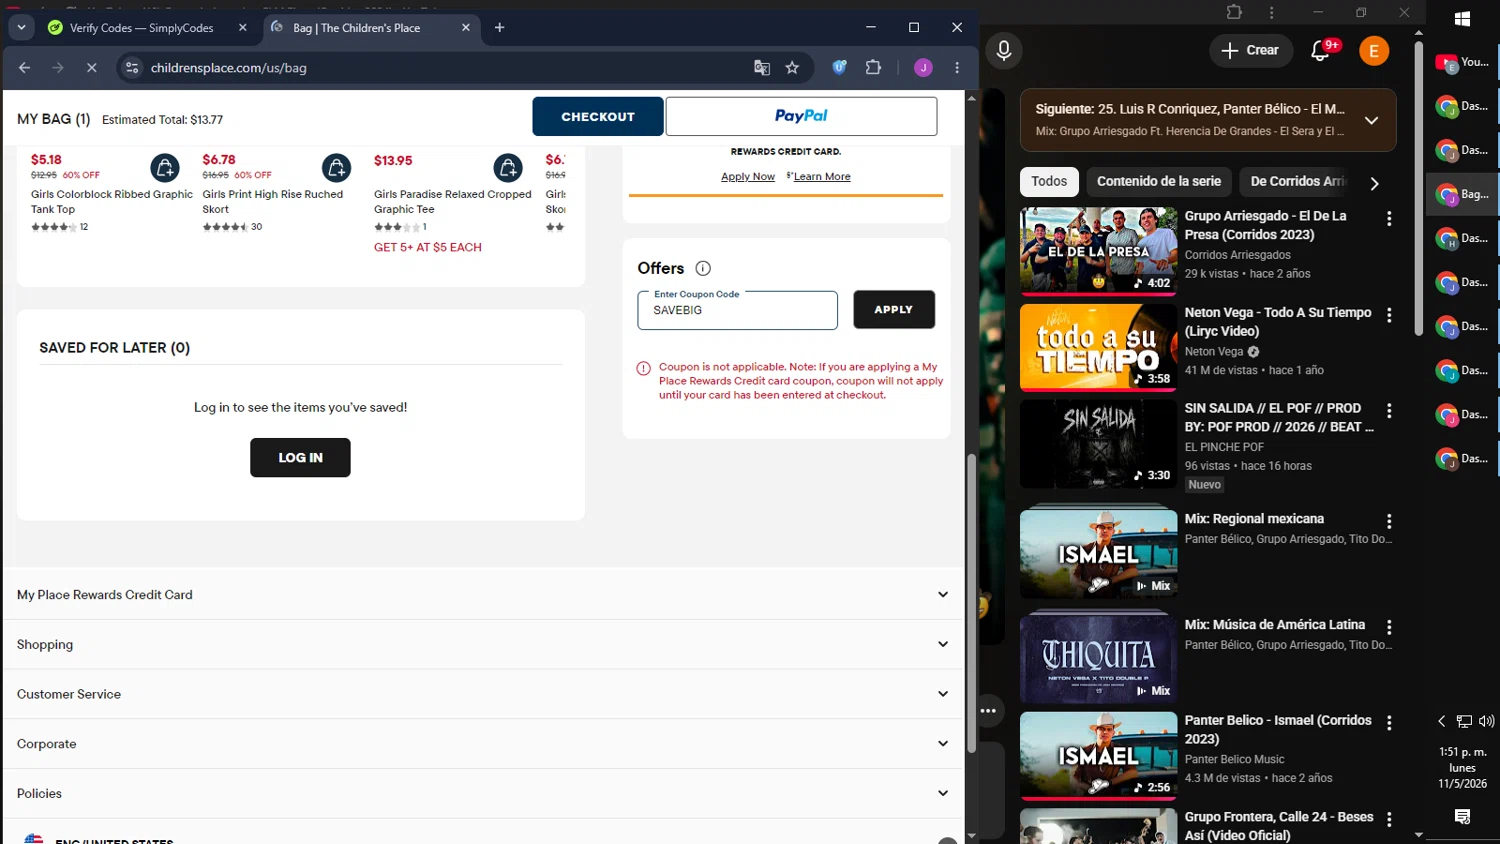Expand the Corporate footer section

click(483, 744)
